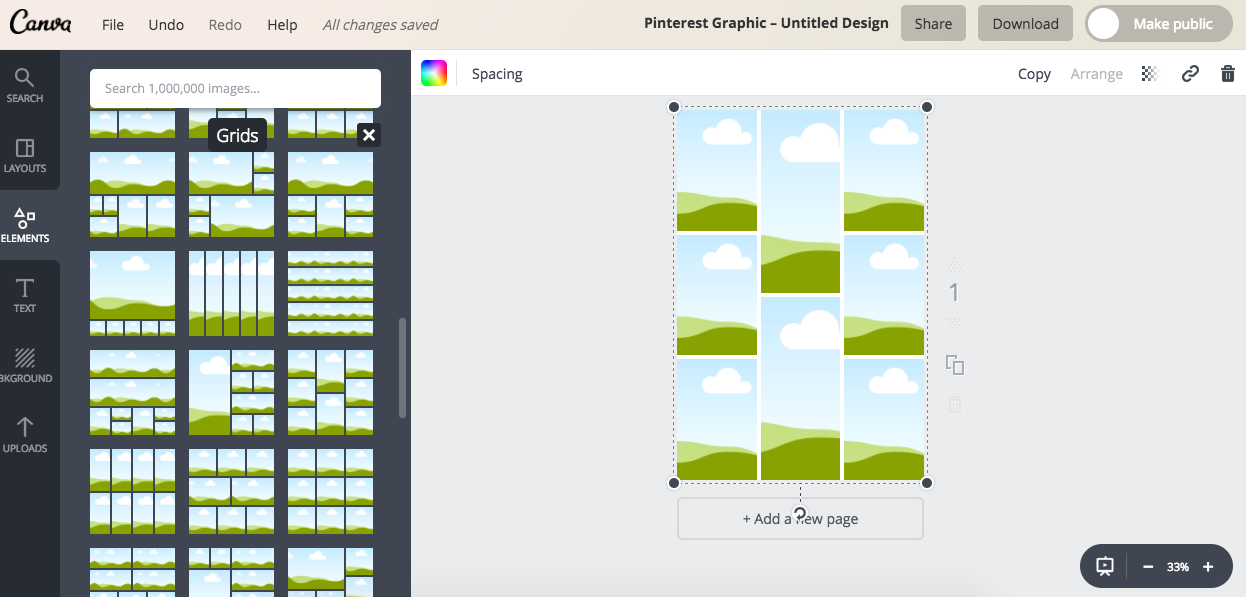Open the Search tab in the sidebar
This screenshot has width=1246, height=597.
pyautogui.click(x=25, y=86)
